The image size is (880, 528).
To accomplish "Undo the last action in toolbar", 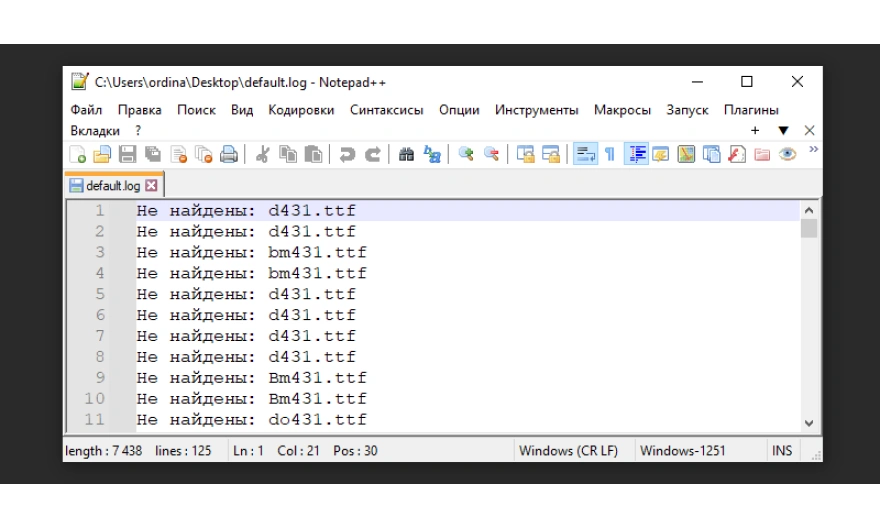I will (347, 154).
